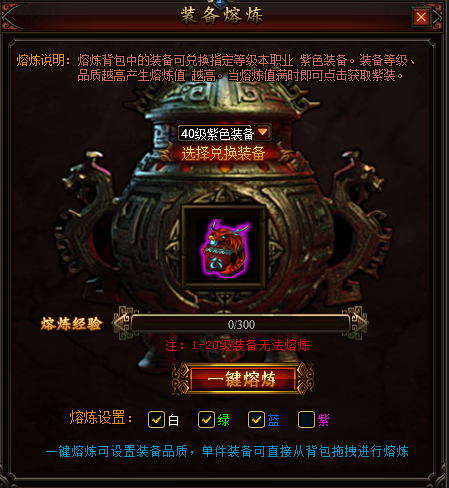The image size is (449, 488).
Task: Click the 选择兑换装备 banner
Action: [x=222, y=154]
